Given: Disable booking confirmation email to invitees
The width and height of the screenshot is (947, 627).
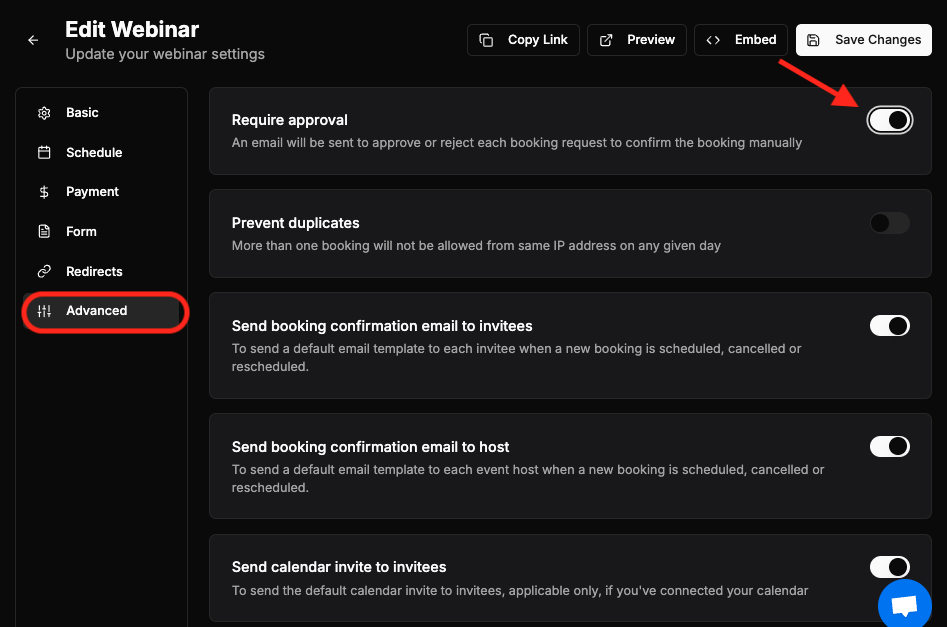Looking at the screenshot, I should (890, 326).
